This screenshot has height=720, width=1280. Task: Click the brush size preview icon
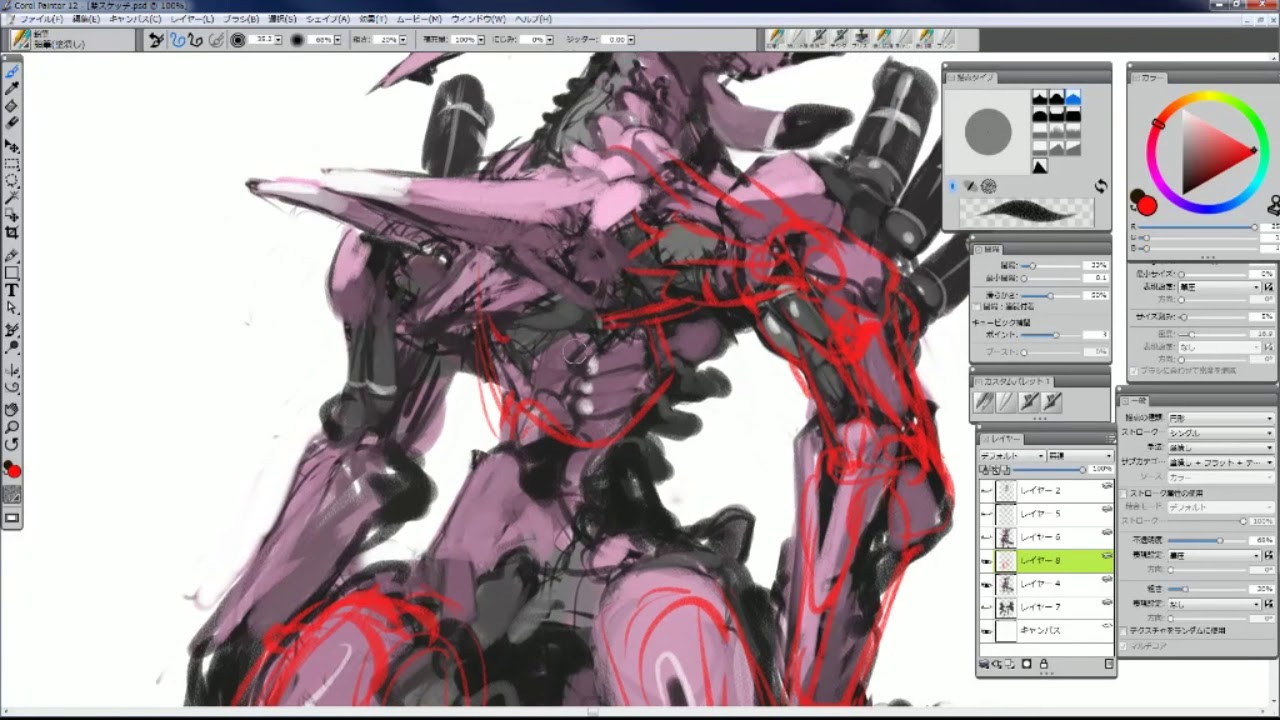coord(238,40)
